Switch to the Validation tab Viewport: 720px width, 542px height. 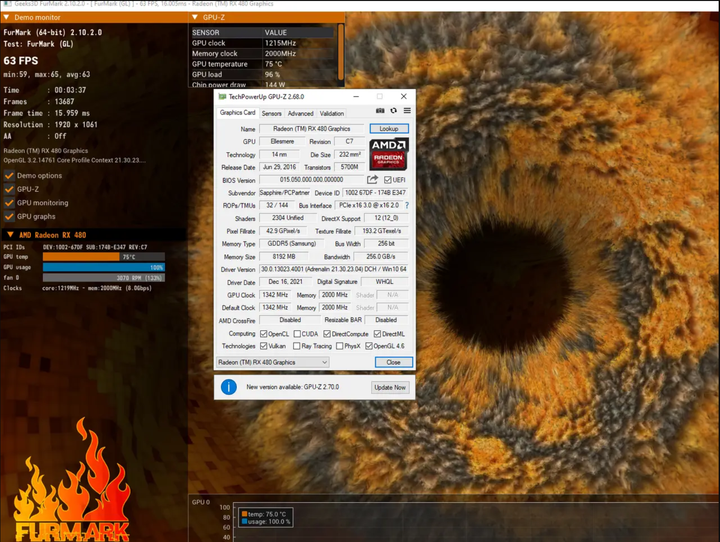click(332, 113)
